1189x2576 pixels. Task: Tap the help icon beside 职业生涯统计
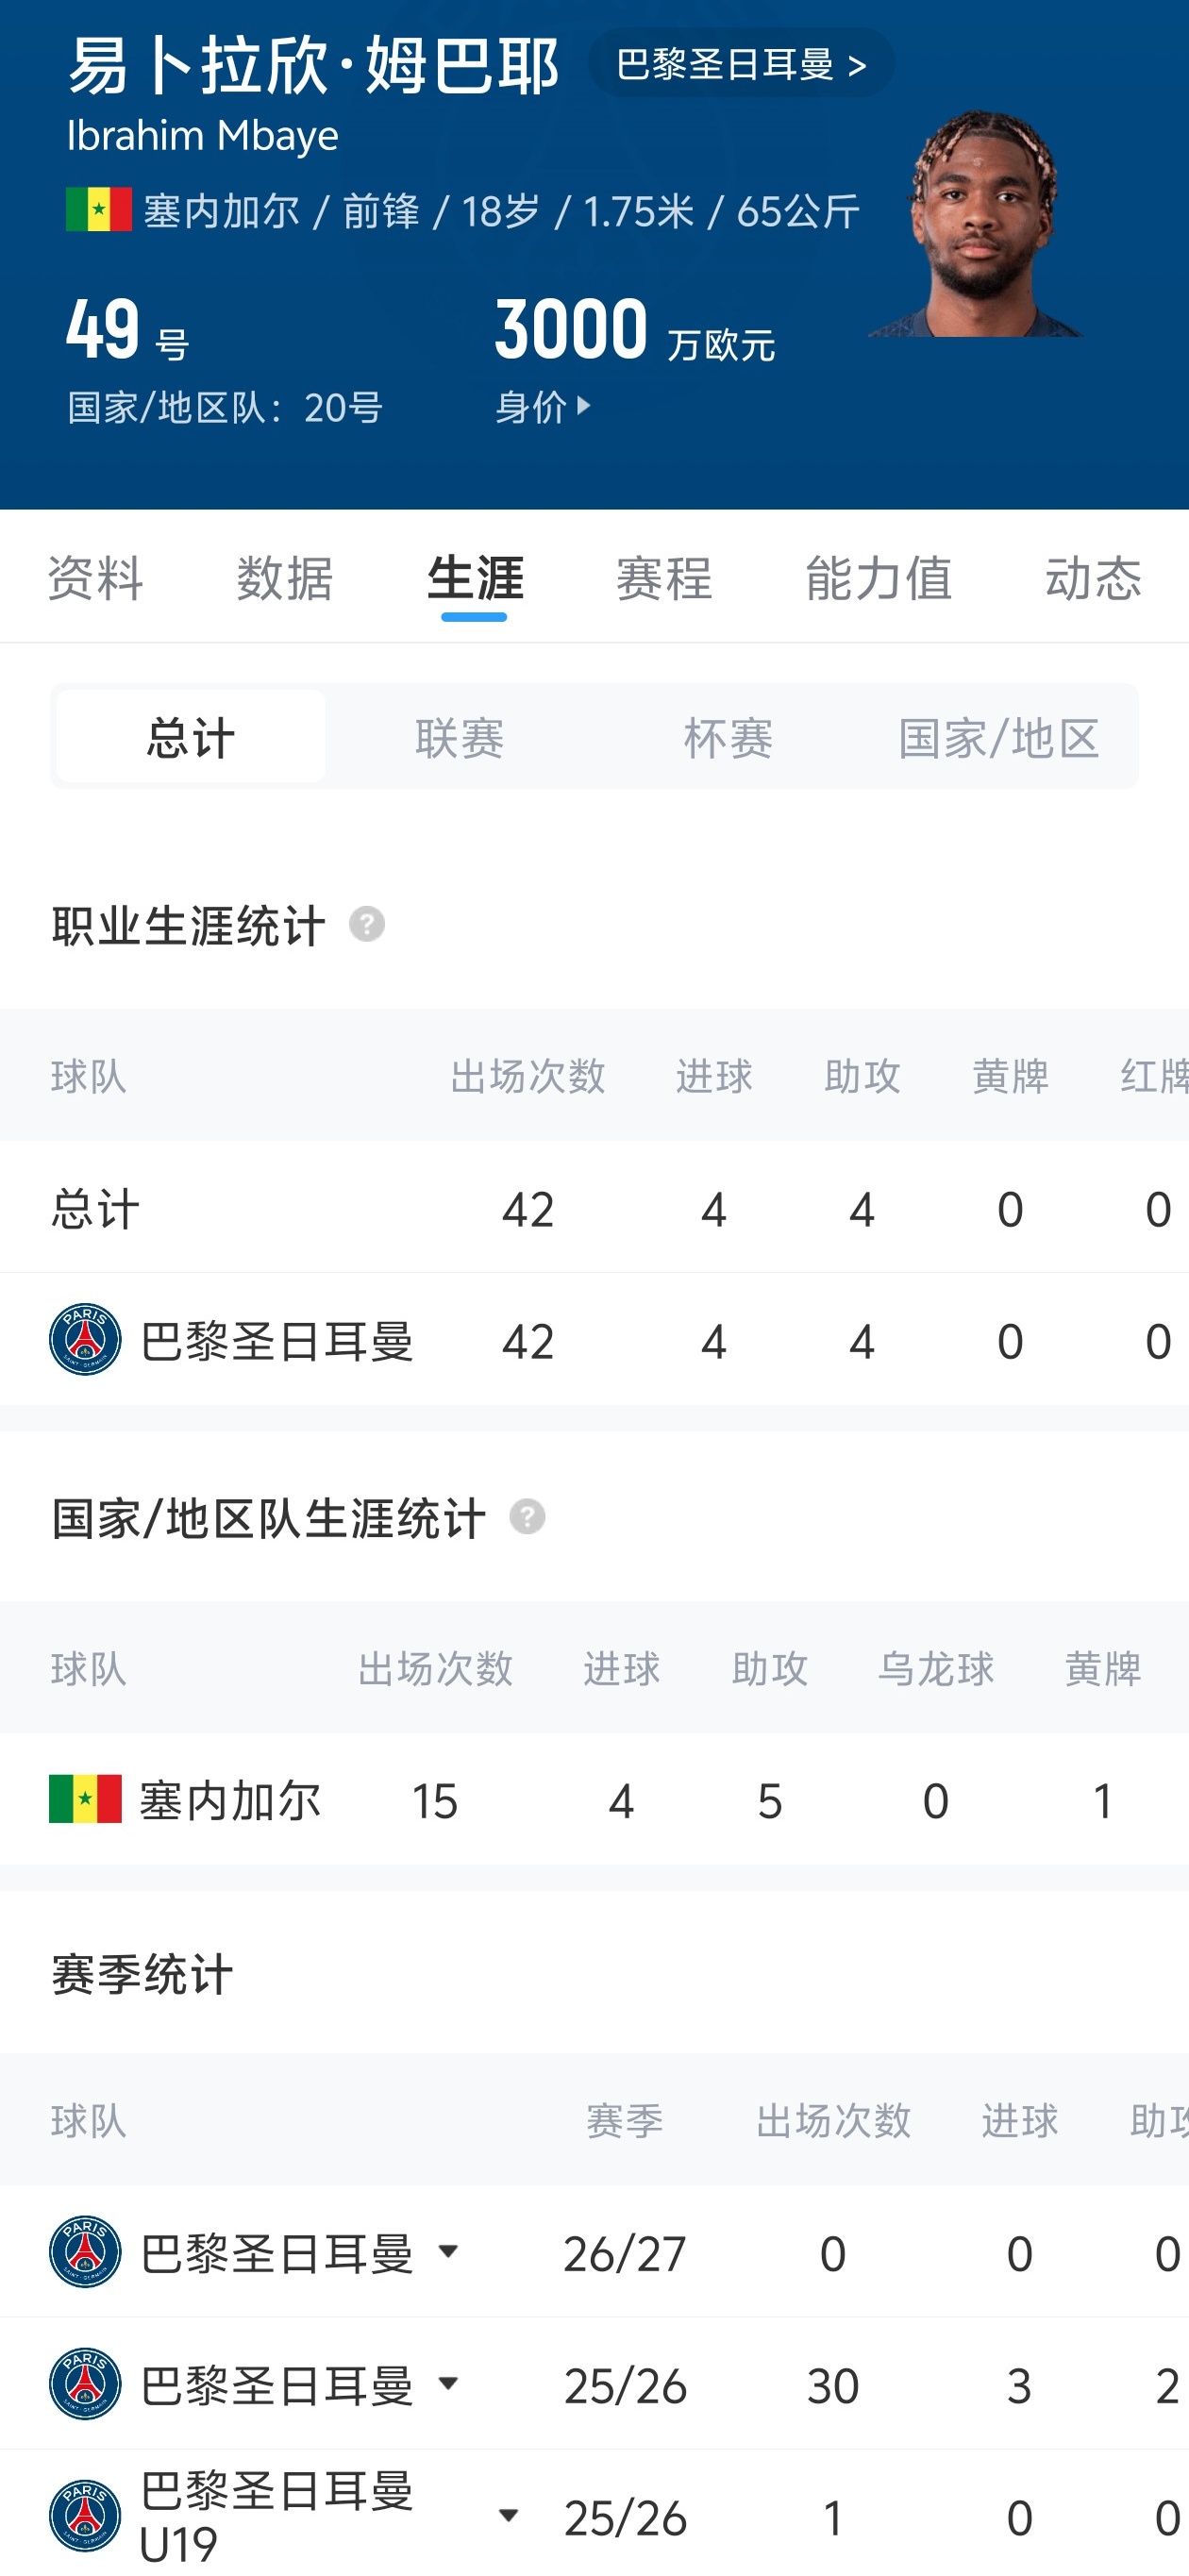point(367,925)
